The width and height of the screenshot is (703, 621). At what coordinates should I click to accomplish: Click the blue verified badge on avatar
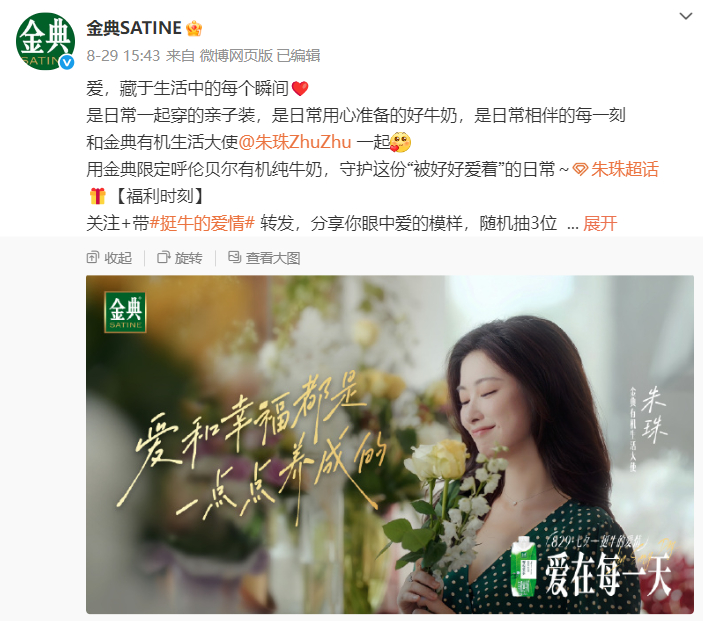[x=67, y=63]
